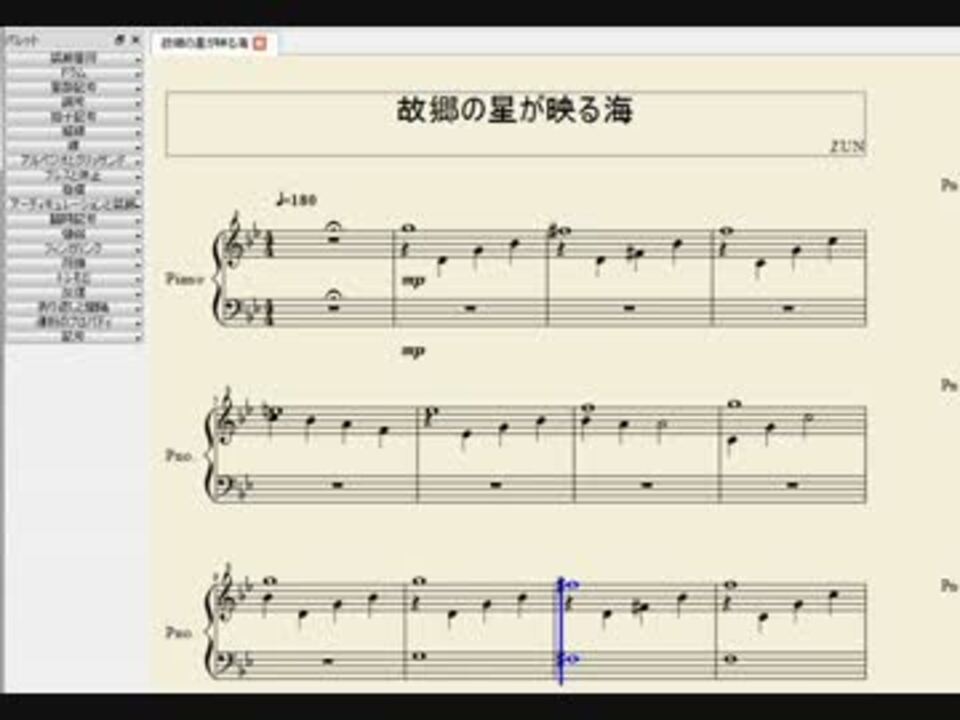Click the Pno label of the third system
960x720 pixels.
[178, 632]
